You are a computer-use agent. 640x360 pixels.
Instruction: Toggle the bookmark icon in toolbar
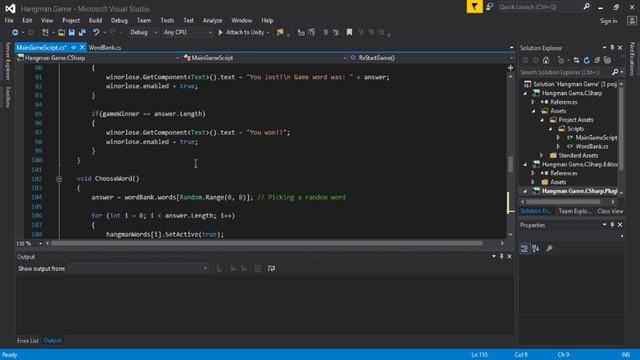coord(349,32)
